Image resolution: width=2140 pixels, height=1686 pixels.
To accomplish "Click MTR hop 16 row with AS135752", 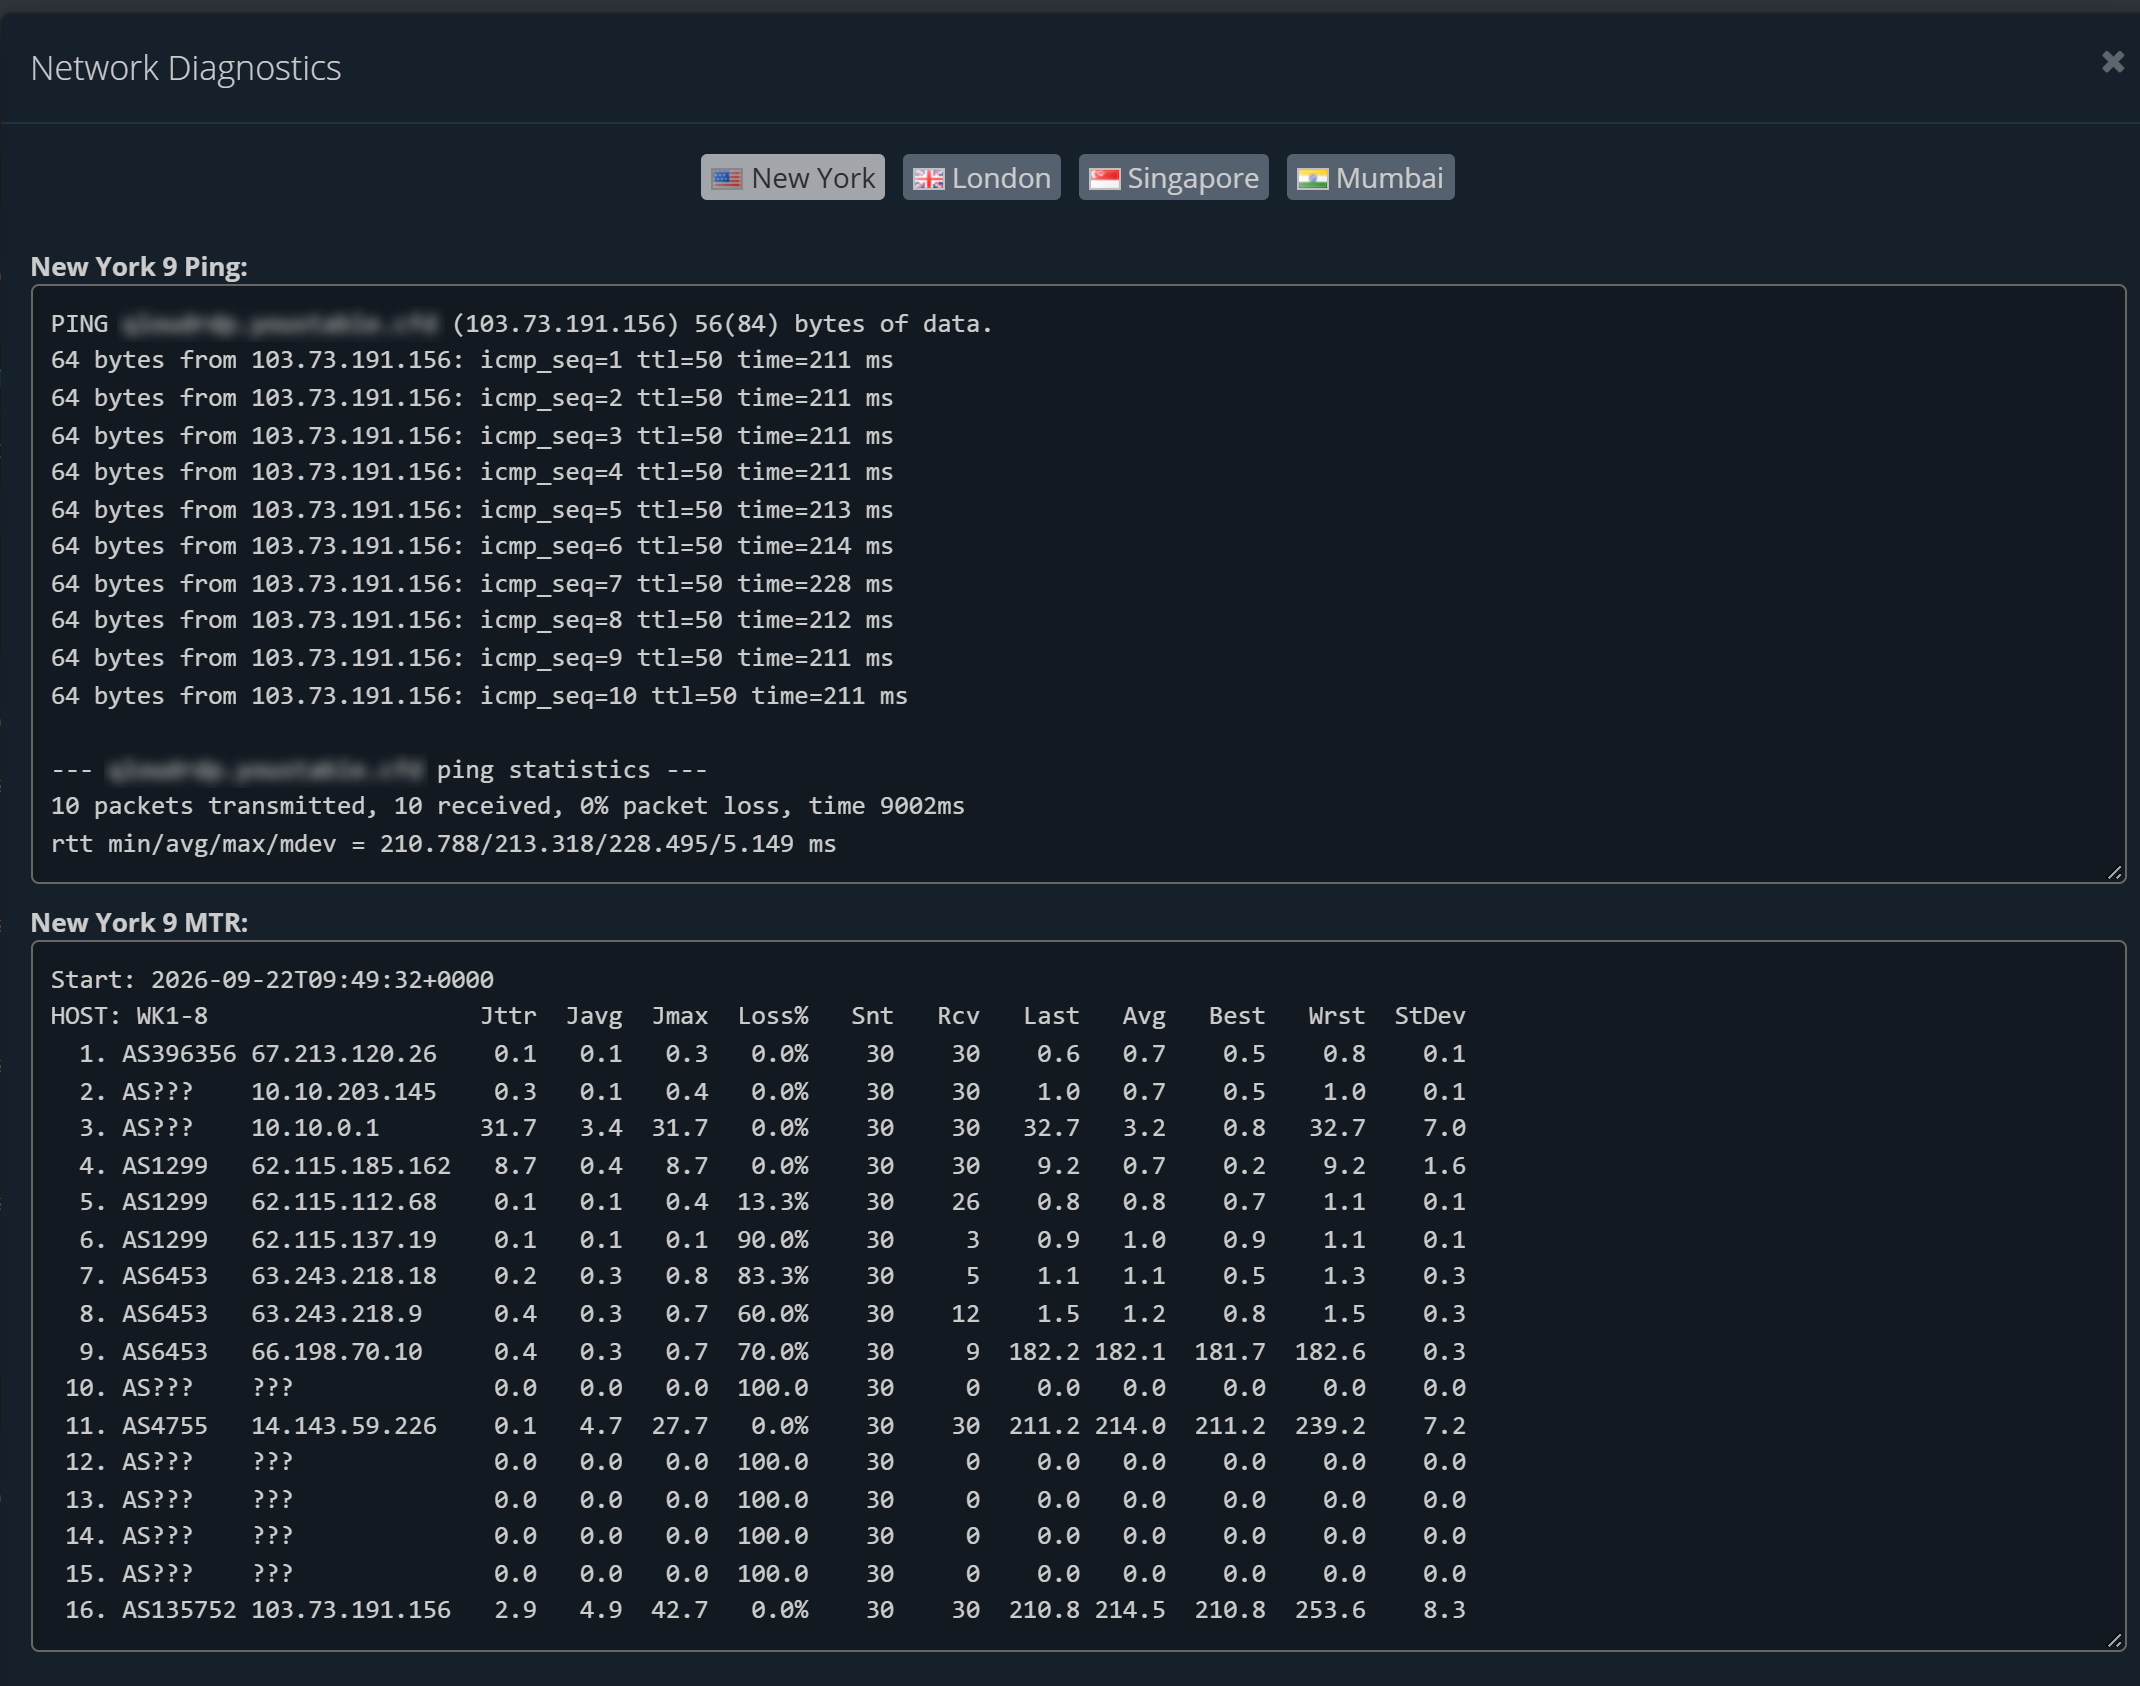I will pyautogui.click(x=765, y=1610).
